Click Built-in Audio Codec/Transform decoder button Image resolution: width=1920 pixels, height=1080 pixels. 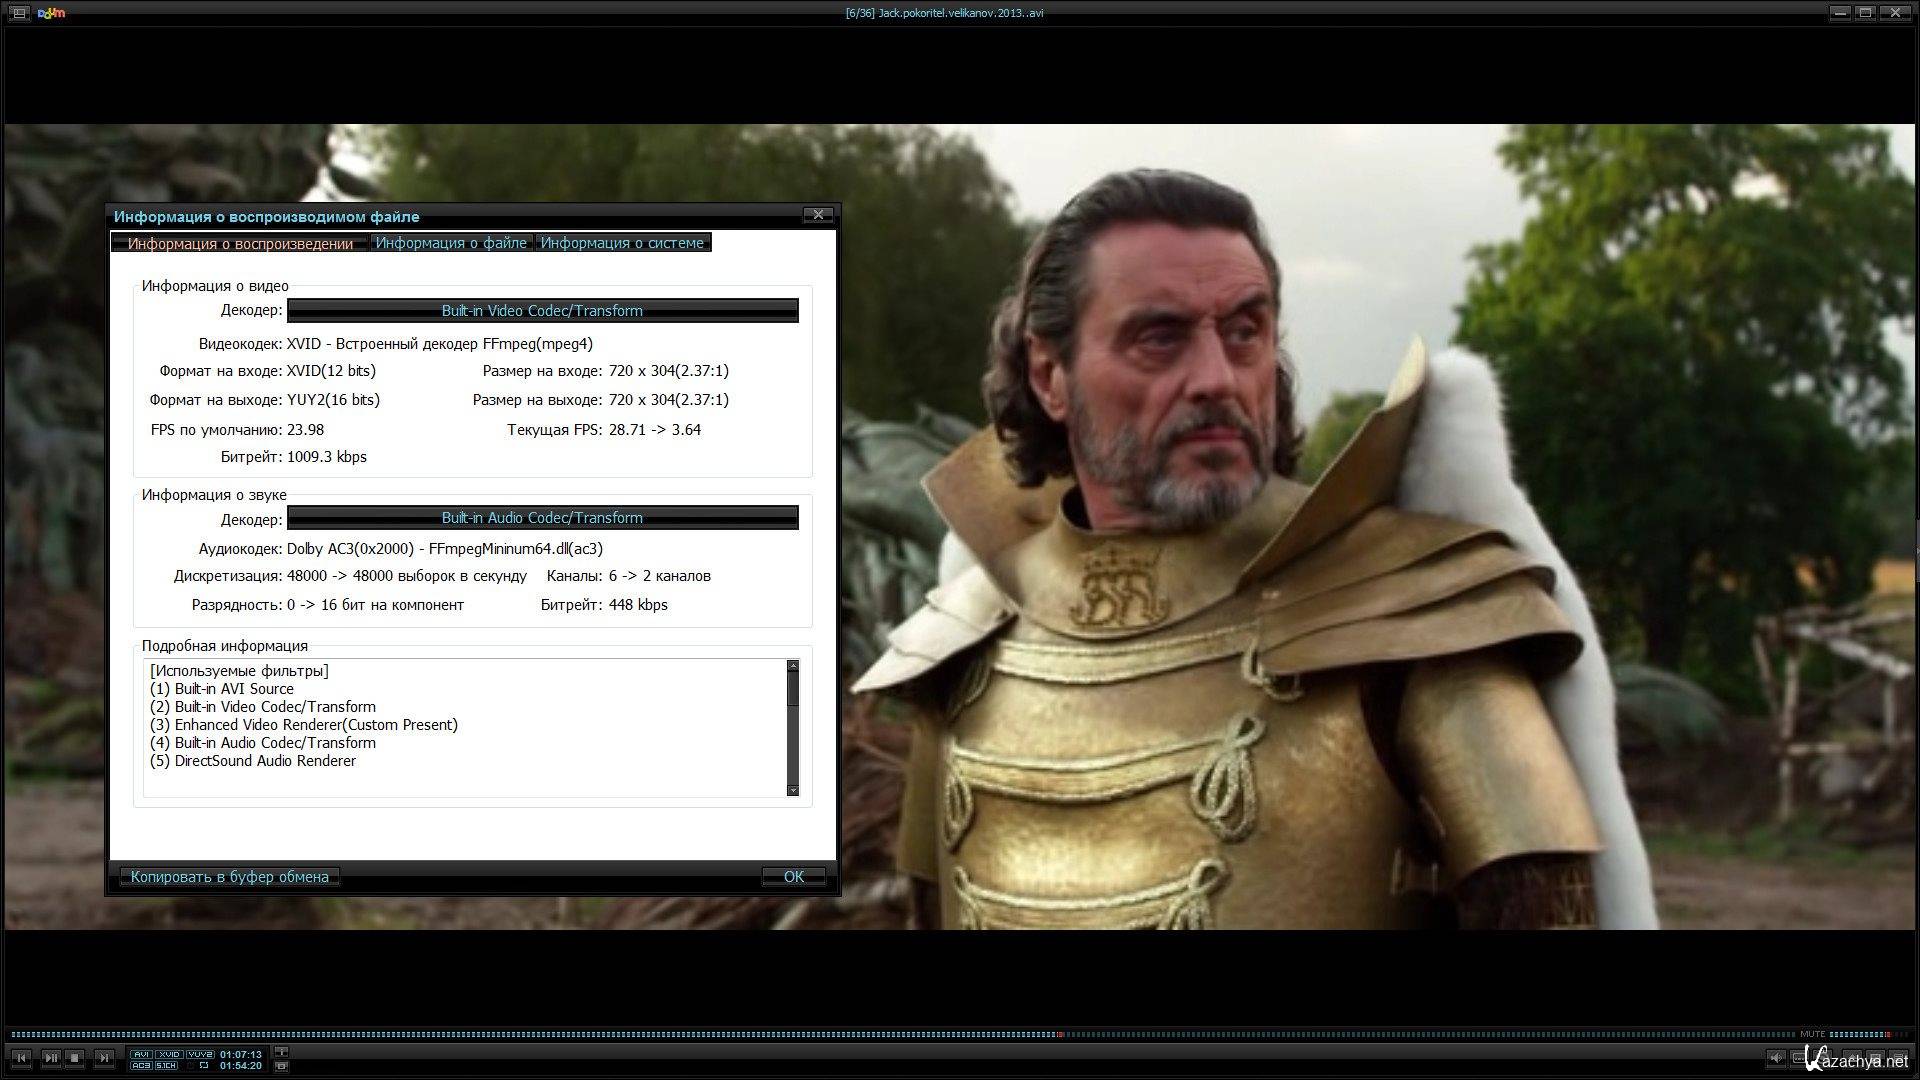(542, 518)
